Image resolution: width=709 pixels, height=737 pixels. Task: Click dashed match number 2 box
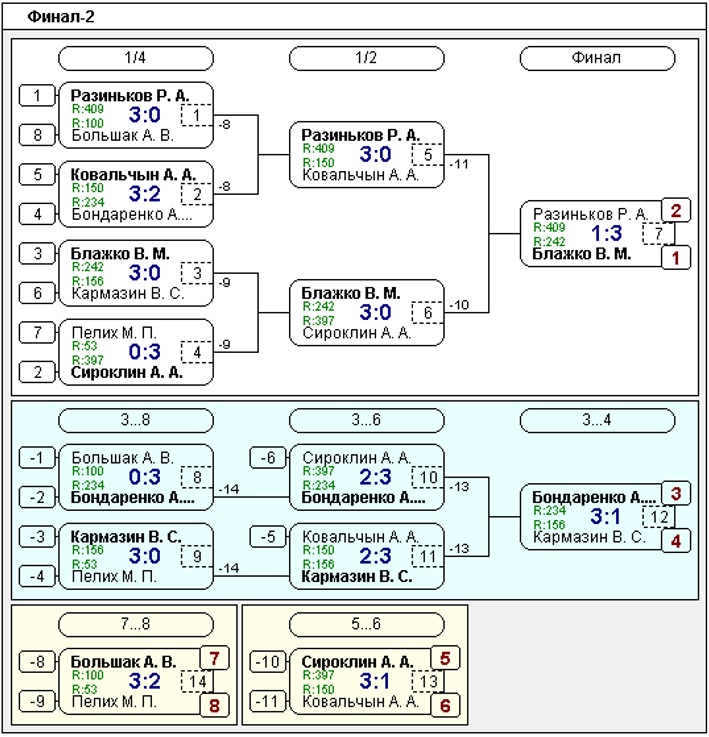[x=197, y=194]
